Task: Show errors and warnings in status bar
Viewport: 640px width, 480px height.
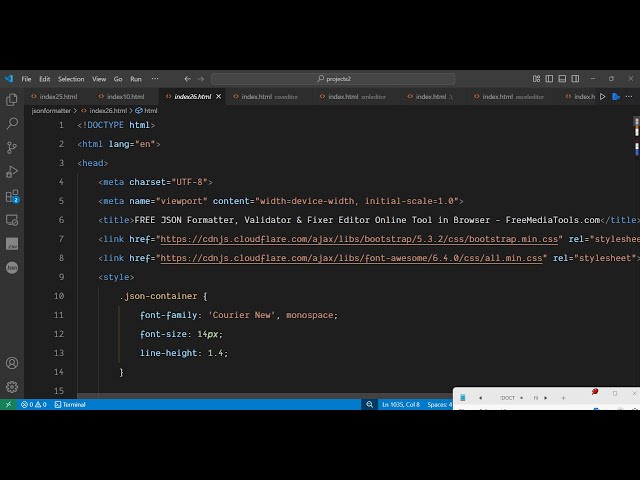Action: (34, 404)
